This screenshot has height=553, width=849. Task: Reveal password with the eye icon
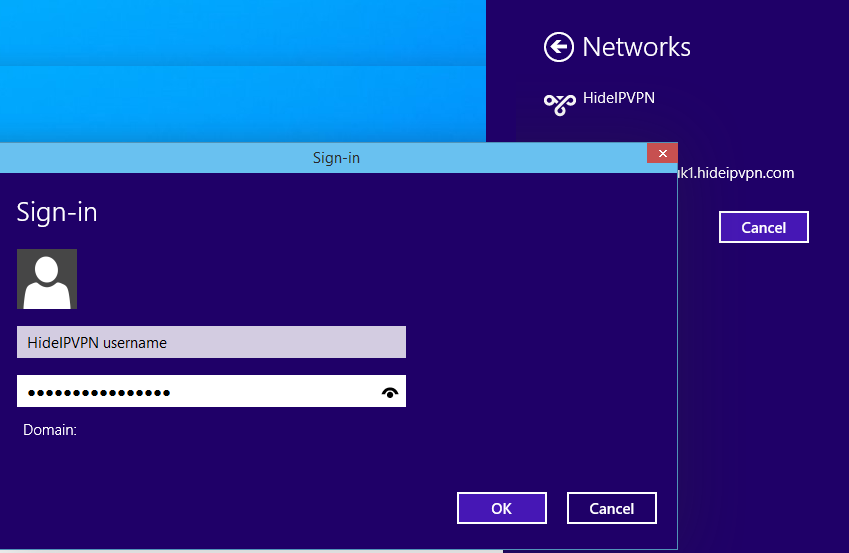click(390, 392)
